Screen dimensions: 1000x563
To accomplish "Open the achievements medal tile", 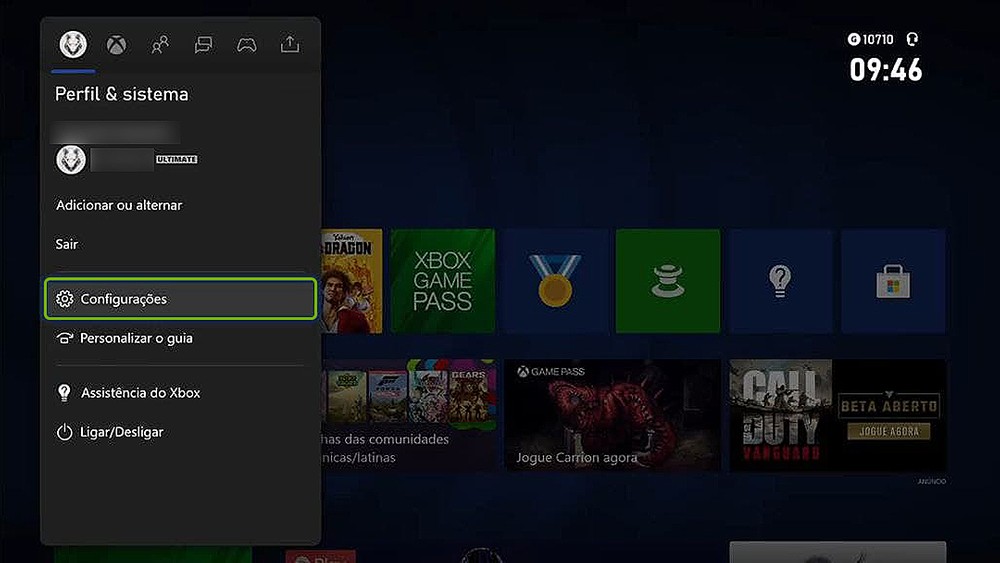I will 555,281.
